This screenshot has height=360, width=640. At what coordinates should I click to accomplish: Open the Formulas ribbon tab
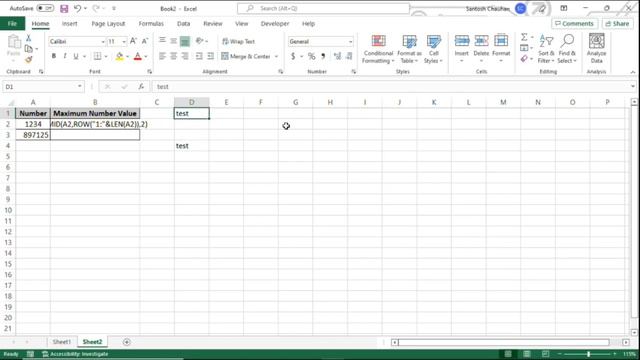(x=151, y=24)
